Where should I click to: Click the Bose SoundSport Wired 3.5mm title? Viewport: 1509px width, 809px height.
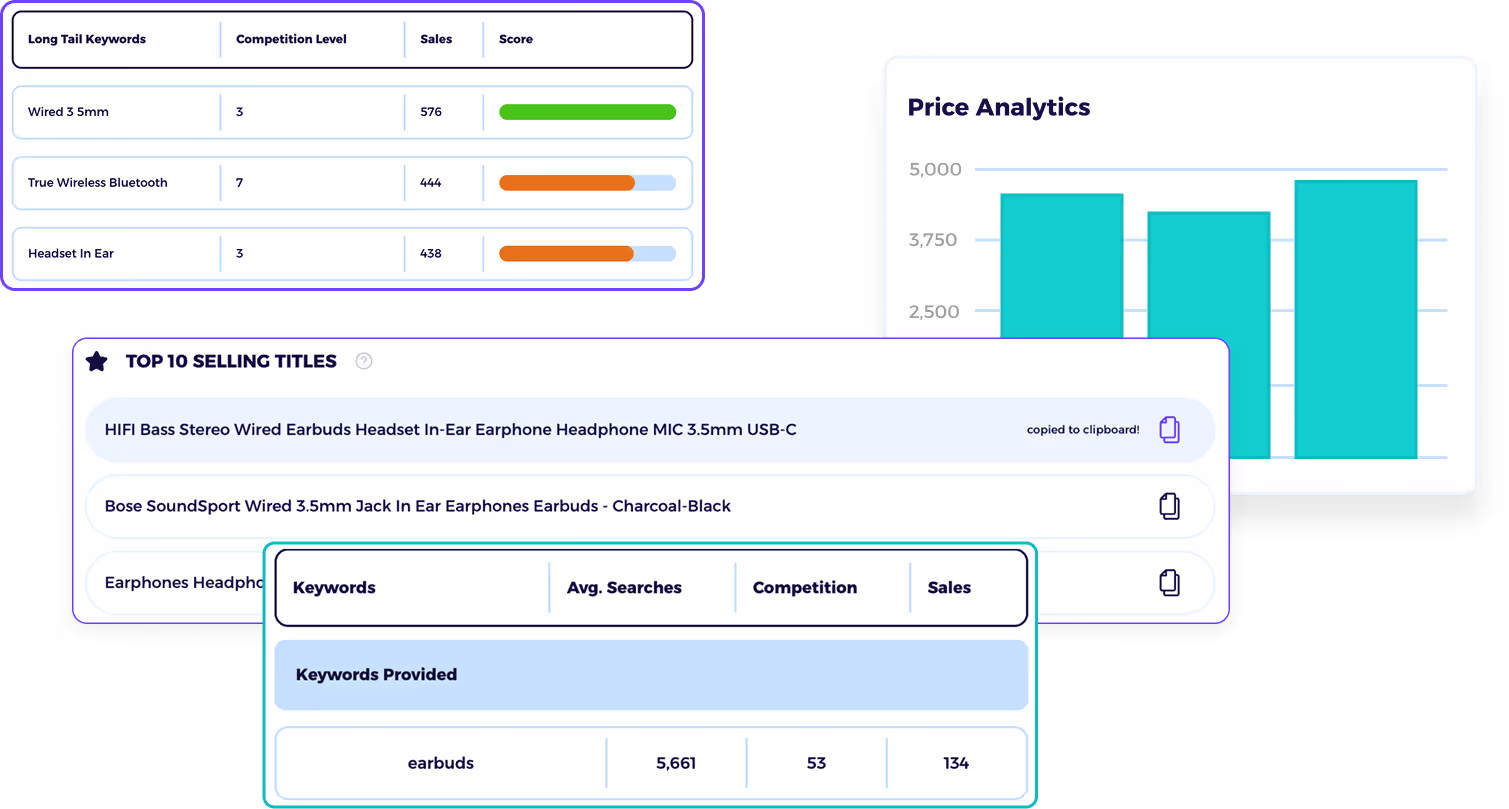pyautogui.click(x=417, y=506)
